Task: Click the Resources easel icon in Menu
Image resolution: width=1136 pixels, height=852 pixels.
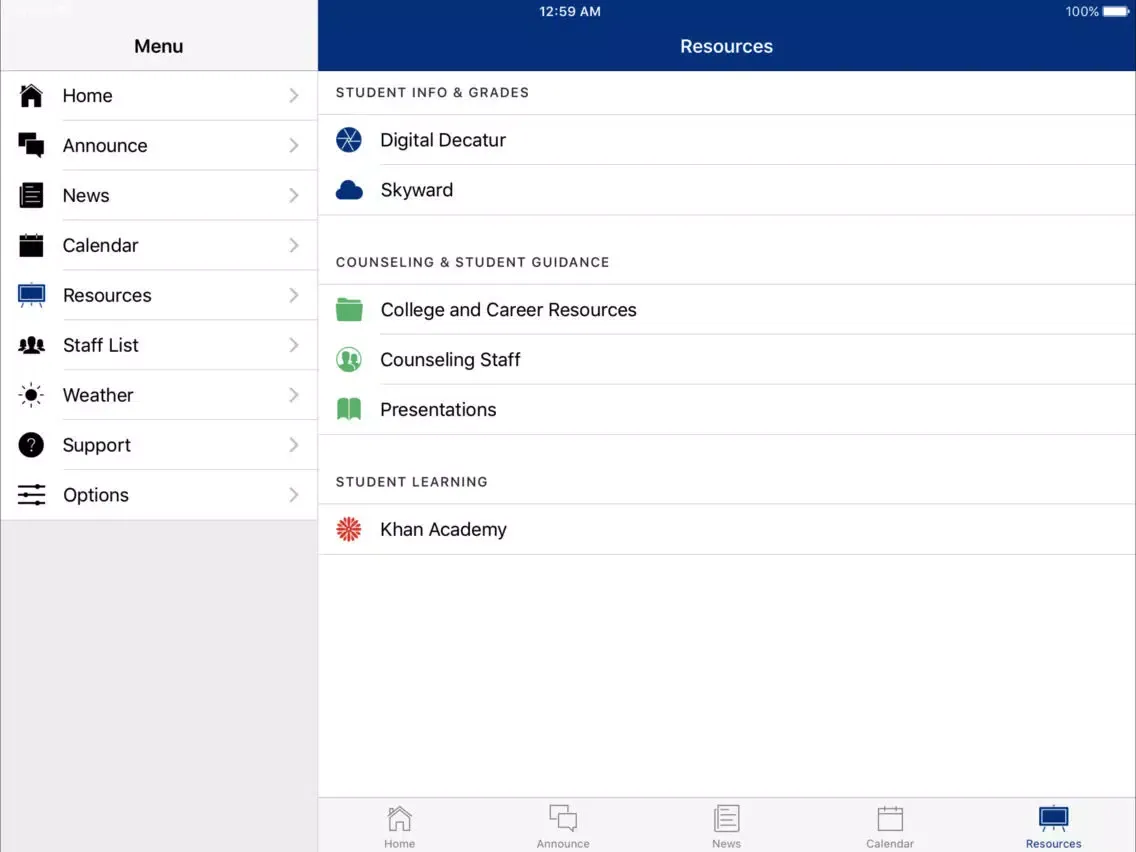Action: tap(31, 295)
